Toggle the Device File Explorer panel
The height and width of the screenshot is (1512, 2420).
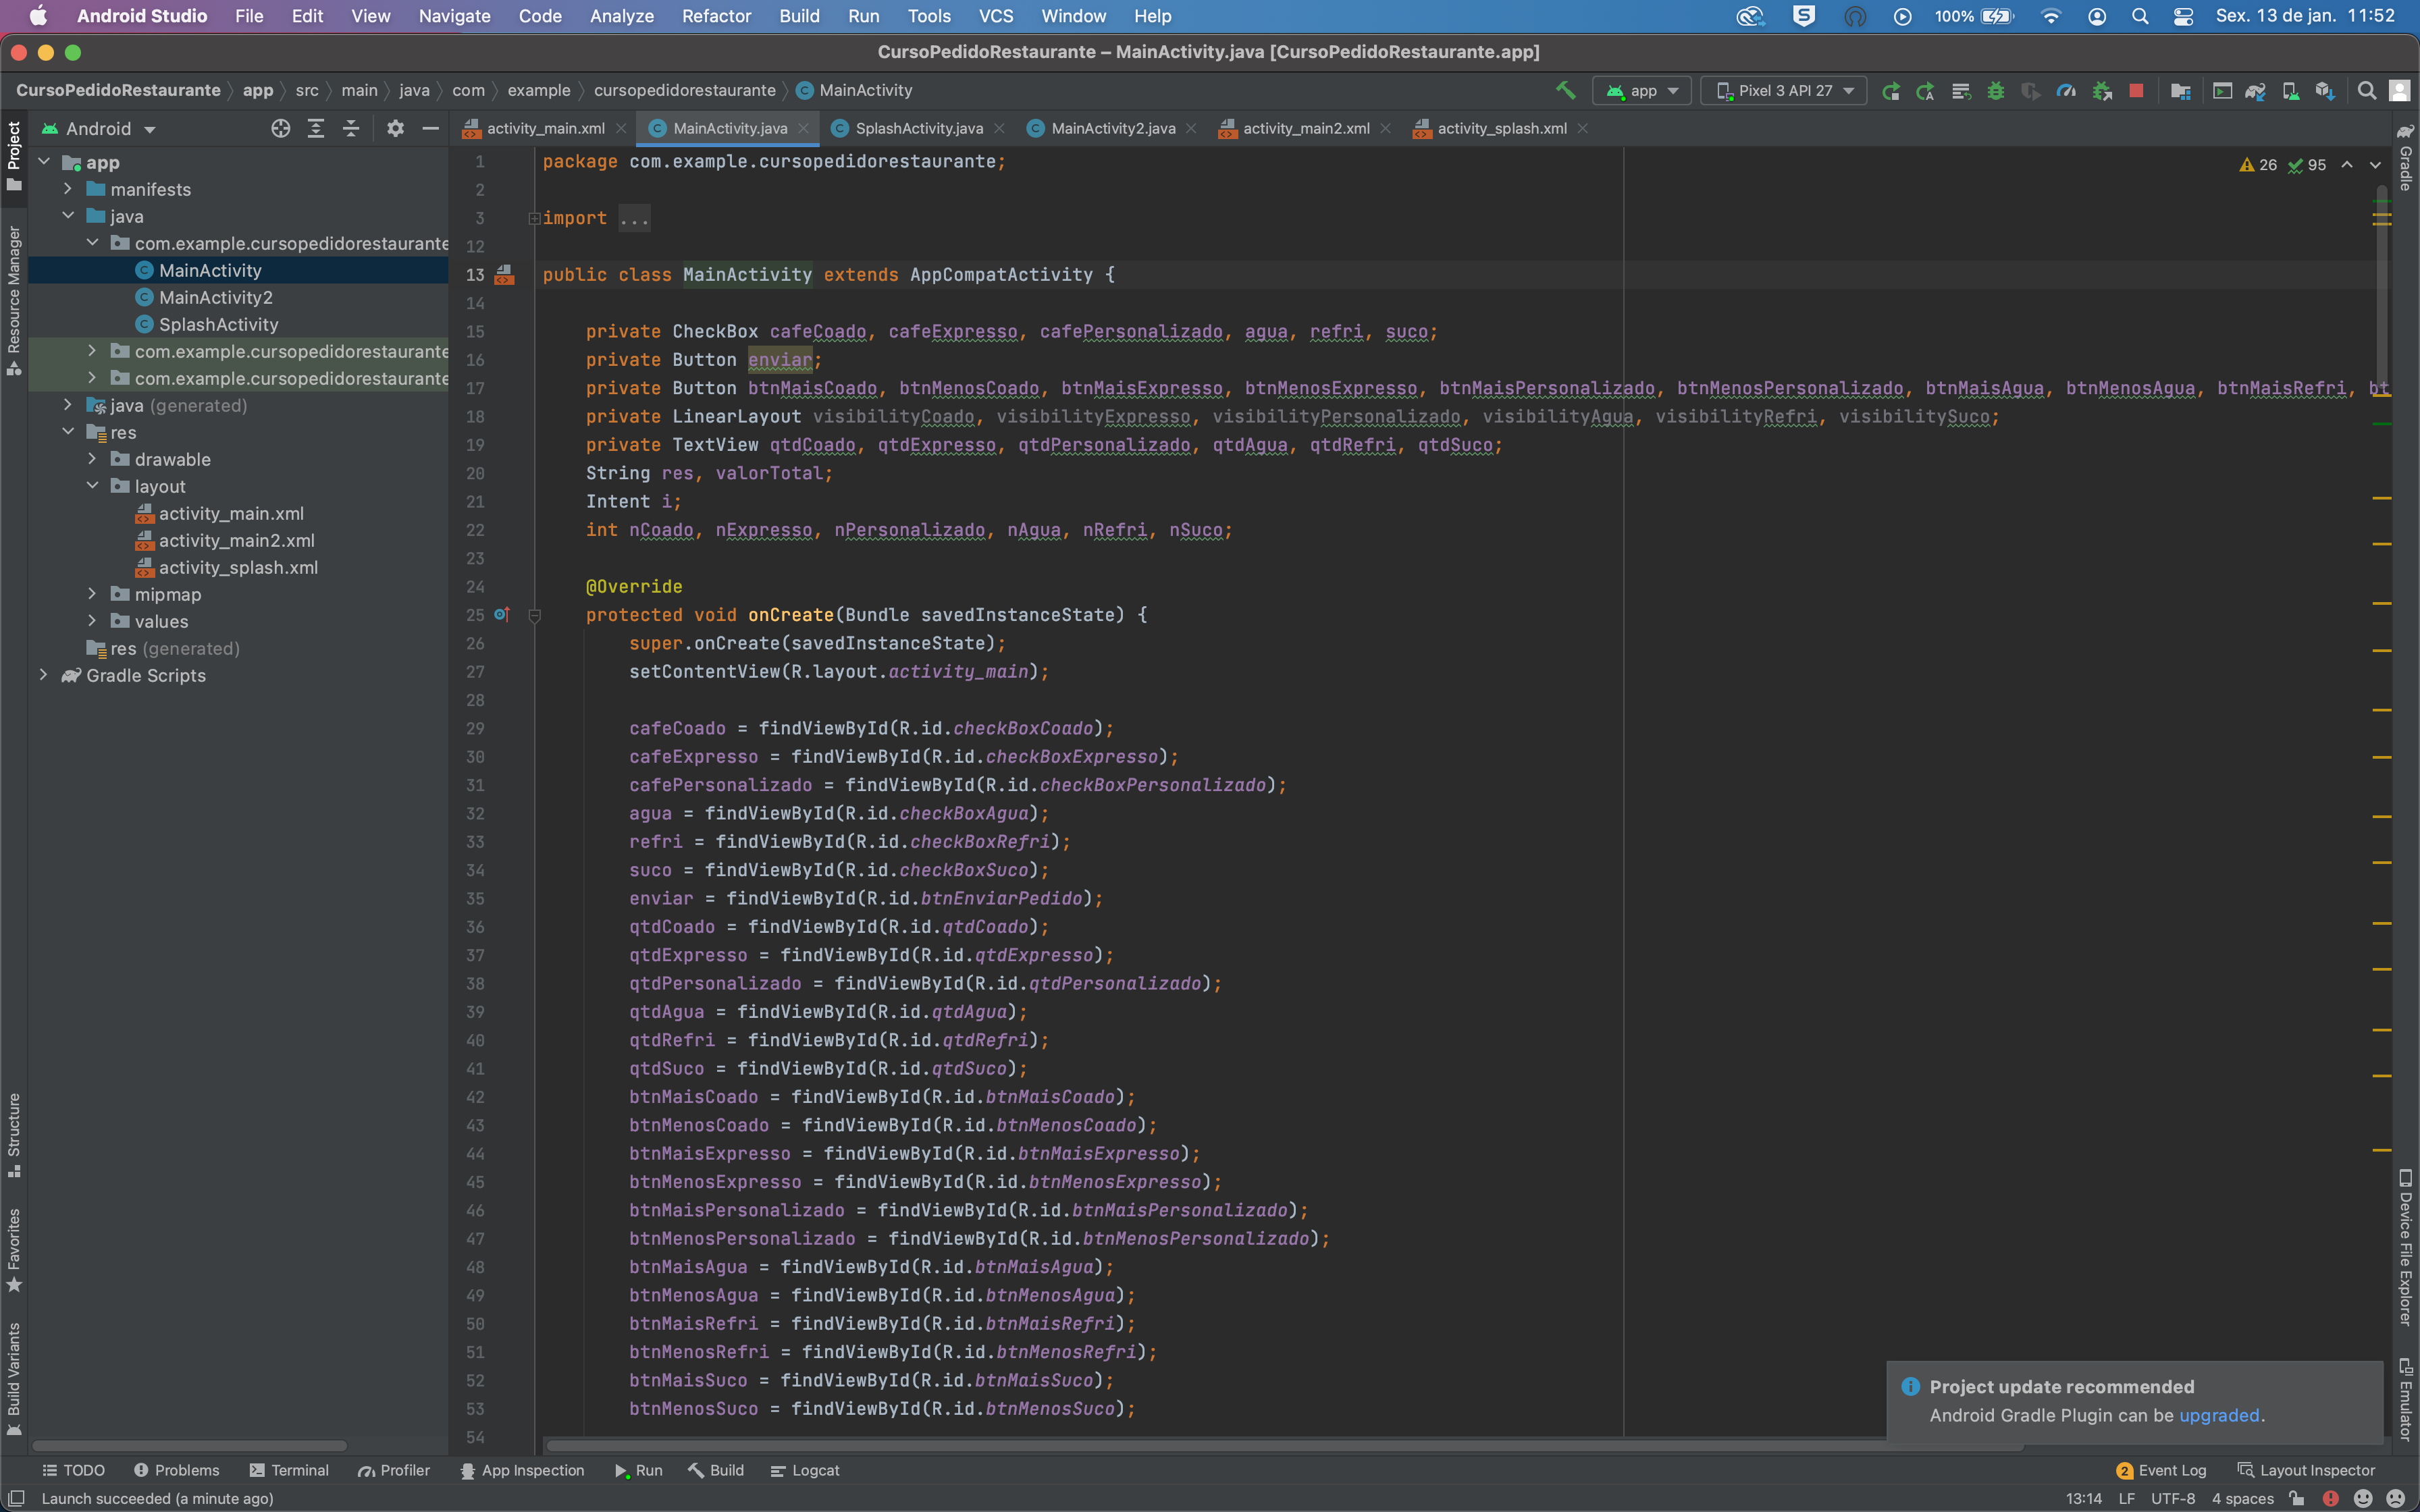click(2405, 1250)
